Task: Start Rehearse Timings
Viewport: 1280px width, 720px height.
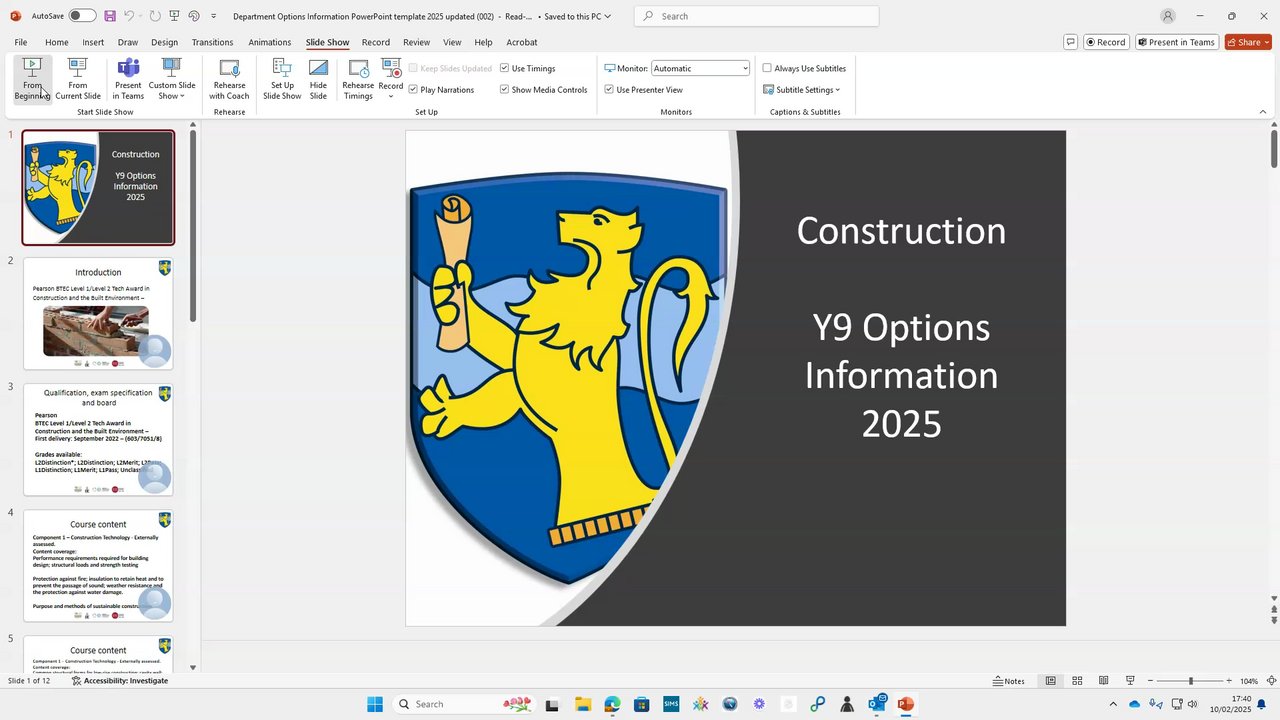Action: pyautogui.click(x=358, y=79)
